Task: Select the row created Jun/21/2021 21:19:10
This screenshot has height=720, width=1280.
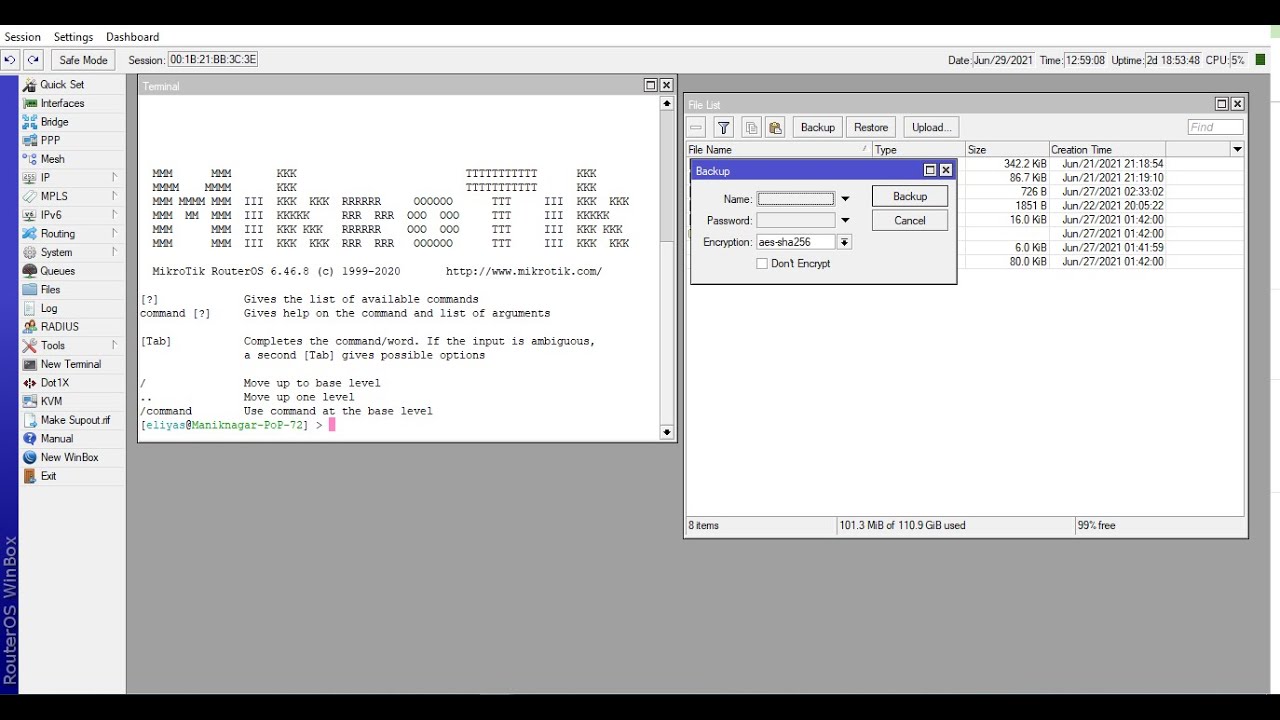Action: [x=966, y=177]
